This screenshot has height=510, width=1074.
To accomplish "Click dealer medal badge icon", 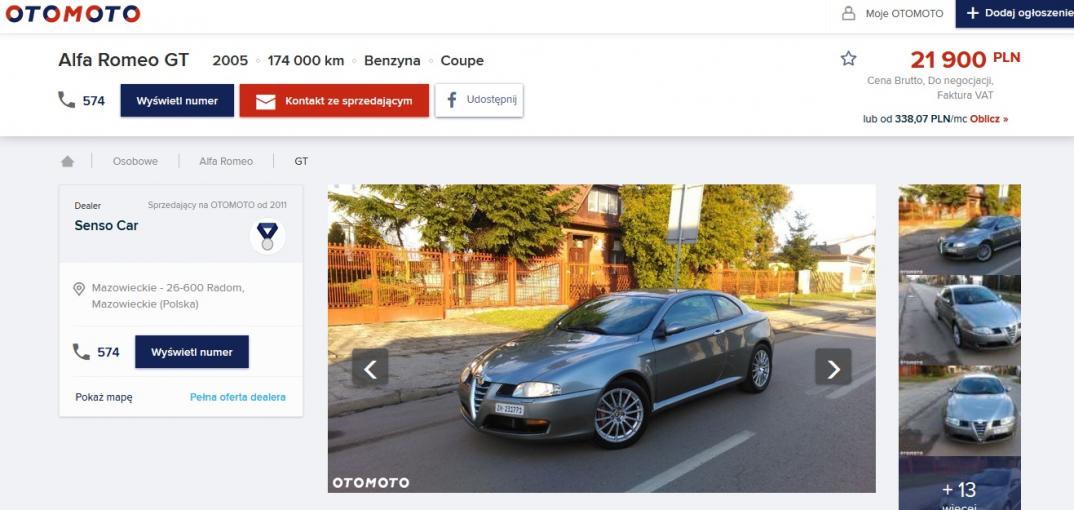I will click(267, 236).
